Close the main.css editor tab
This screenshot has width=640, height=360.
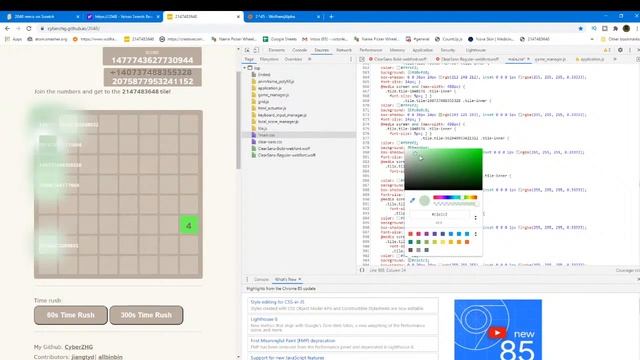(528, 59)
